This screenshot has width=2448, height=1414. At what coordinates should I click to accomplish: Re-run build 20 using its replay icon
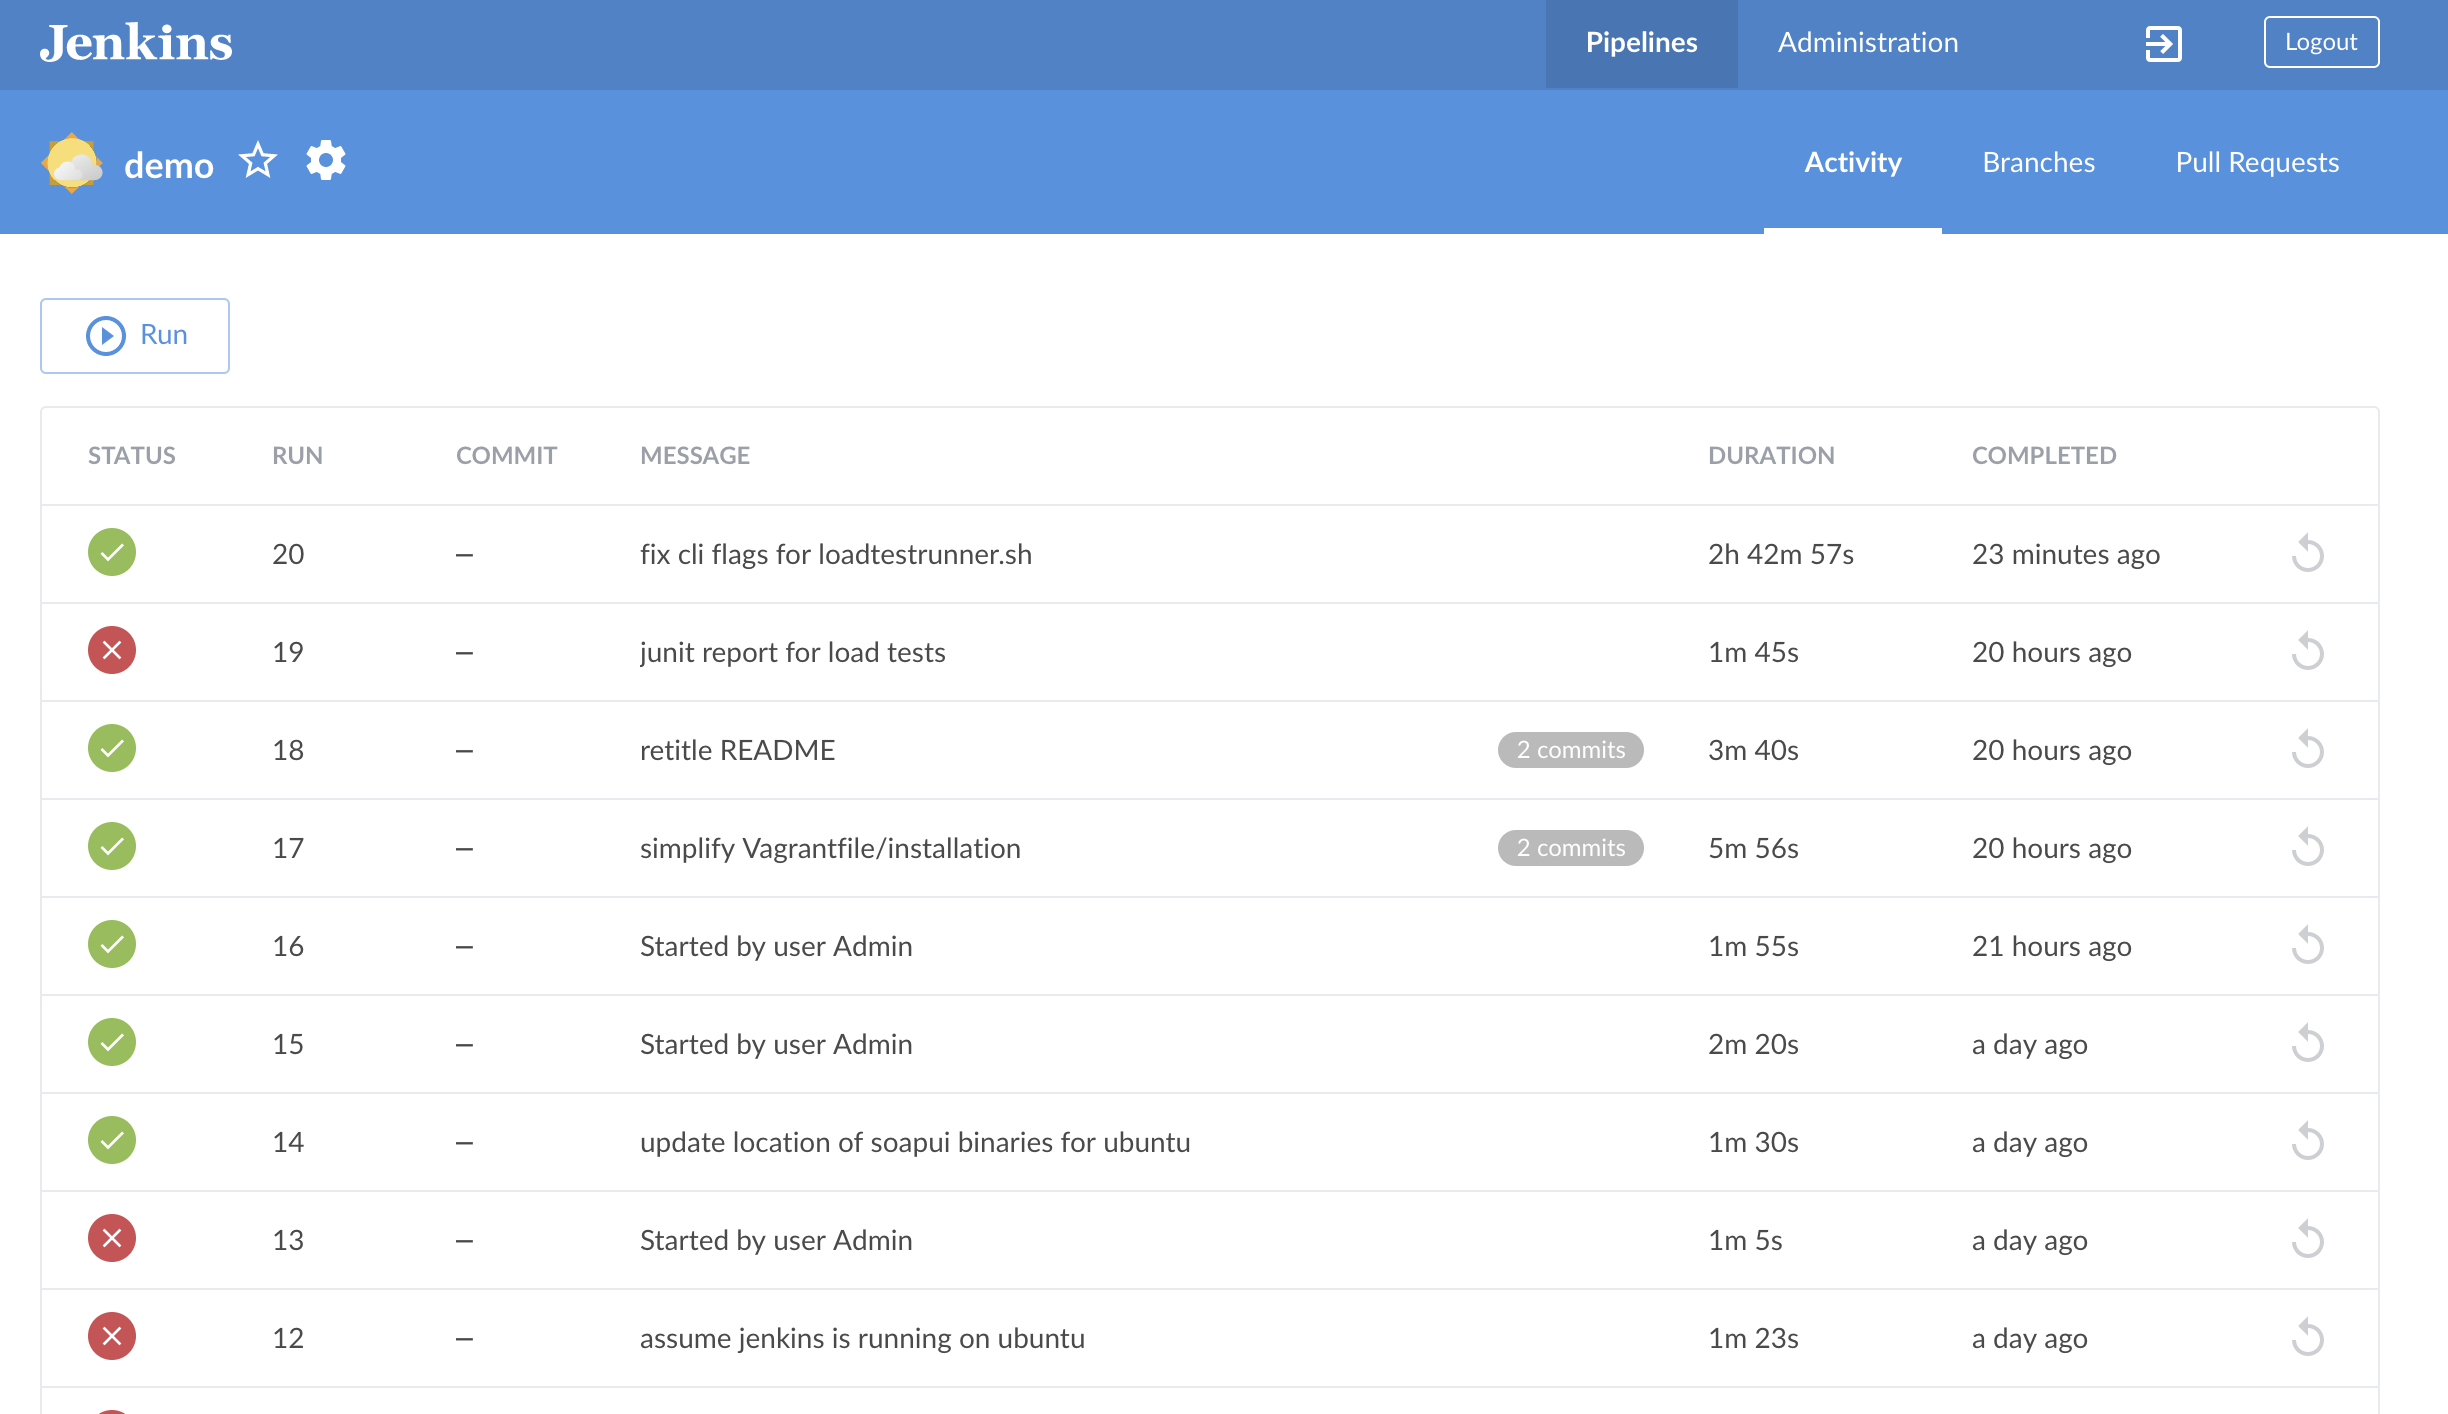[x=2307, y=554]
